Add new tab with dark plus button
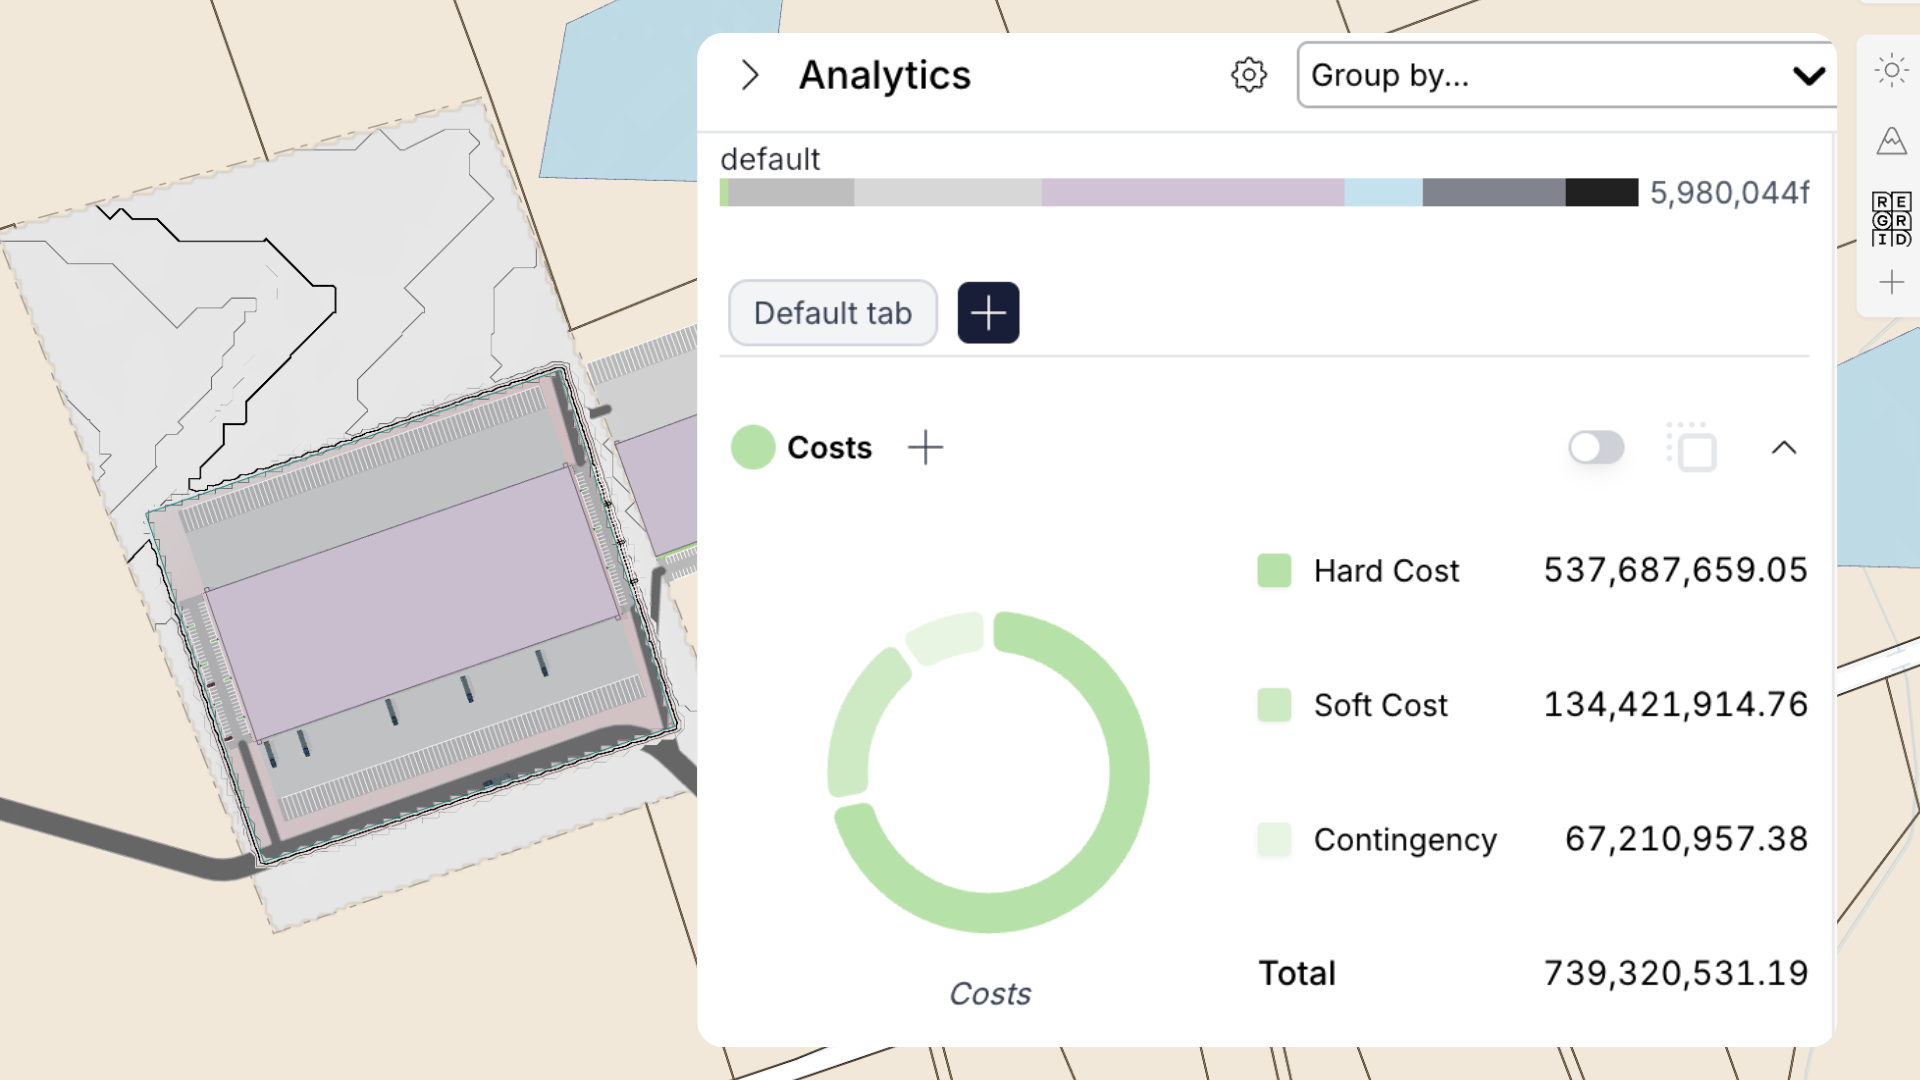The image size is (1920, 1080). pyautogui.click(x=988, y=313)
